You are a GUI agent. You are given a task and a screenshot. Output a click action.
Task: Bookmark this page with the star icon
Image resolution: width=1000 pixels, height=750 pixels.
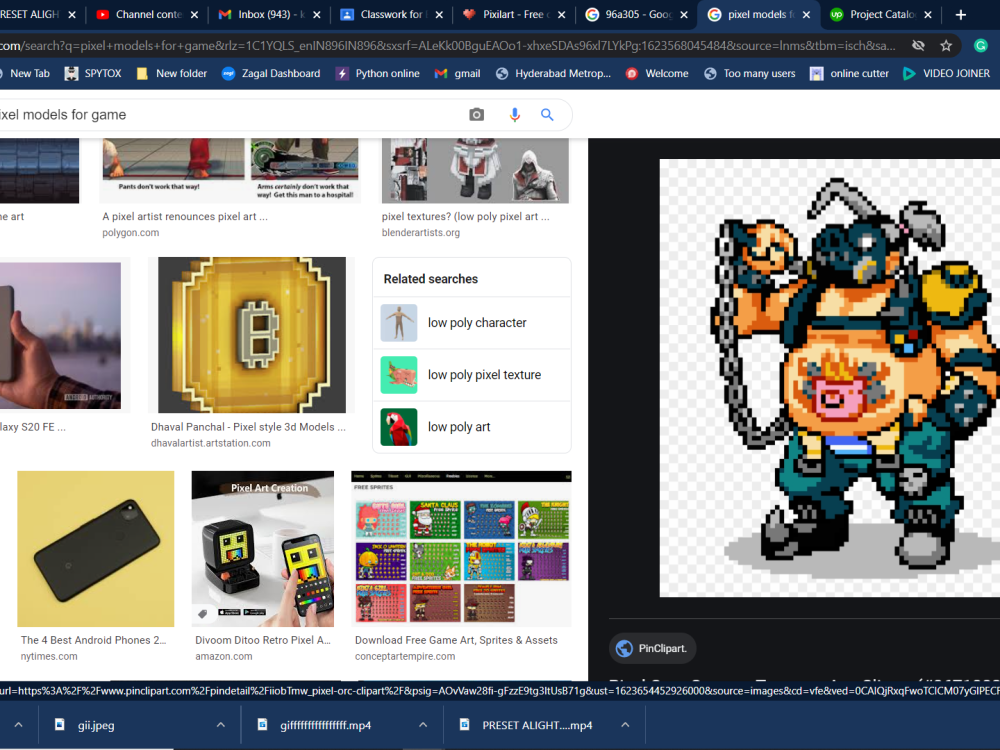[946, 45]
